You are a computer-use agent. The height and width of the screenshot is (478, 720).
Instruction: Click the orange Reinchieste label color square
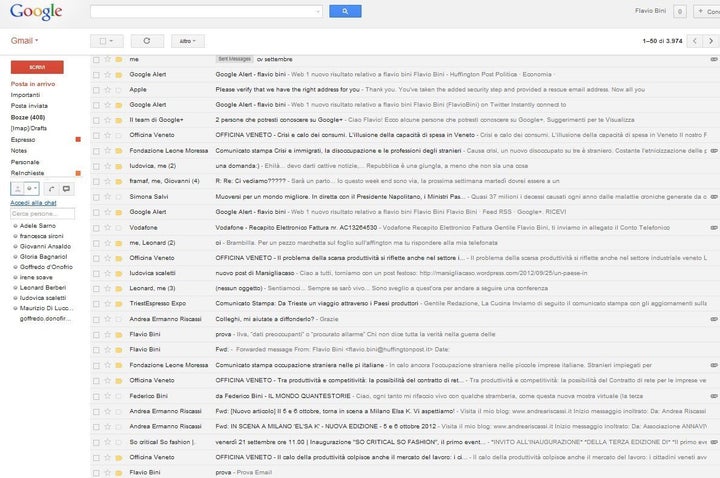[78, 173]
